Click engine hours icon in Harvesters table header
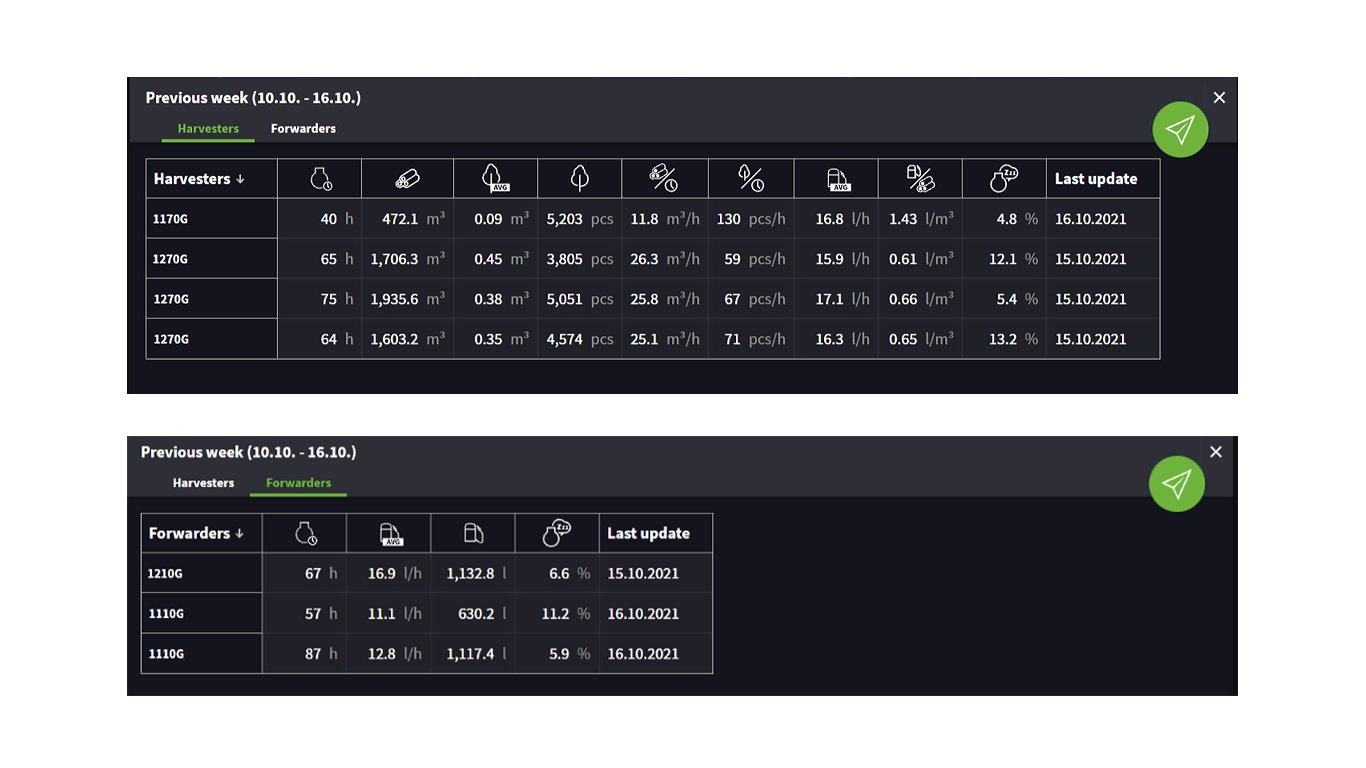Viewport: 1366px width, 768px height. (320, 179)
